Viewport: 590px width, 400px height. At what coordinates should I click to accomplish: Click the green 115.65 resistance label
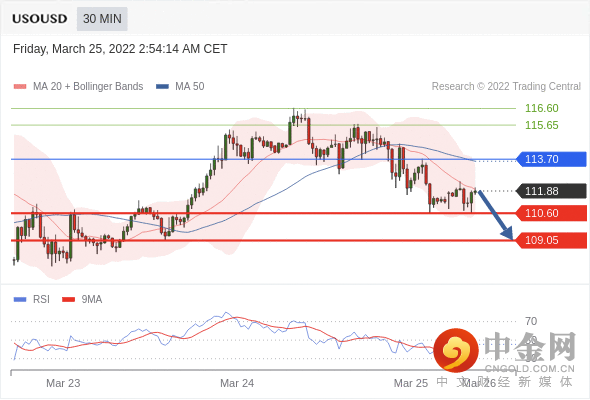[542, 125]
